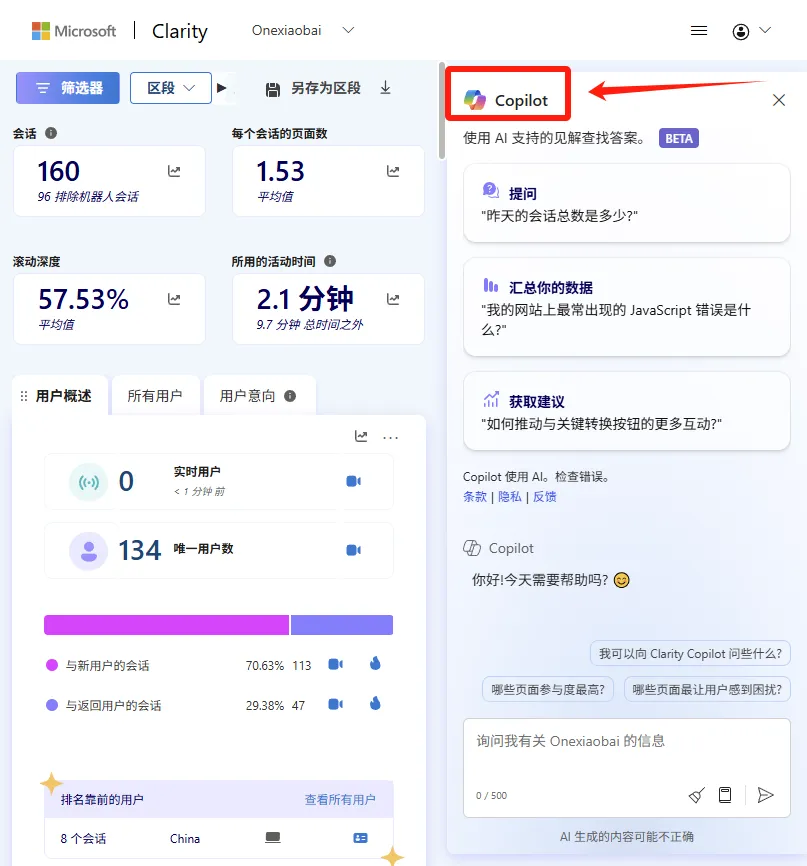The width and height of the screenshot is (807, 866).
Task: Click 另存为区段 save segment button
Action: tap(313, 88)
